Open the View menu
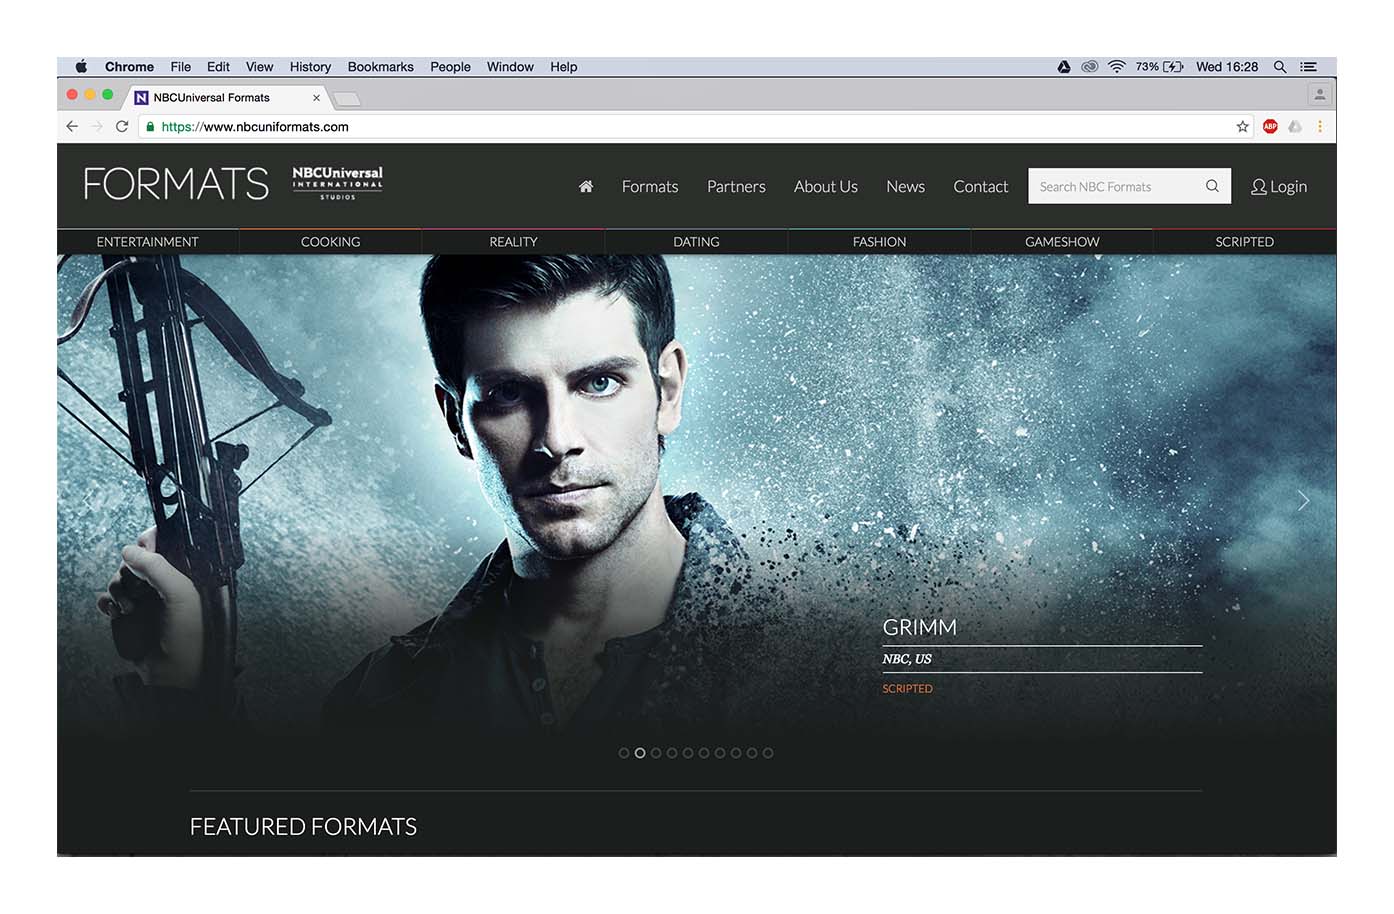Screen dimensions: 1394x914 pos(259,67)
